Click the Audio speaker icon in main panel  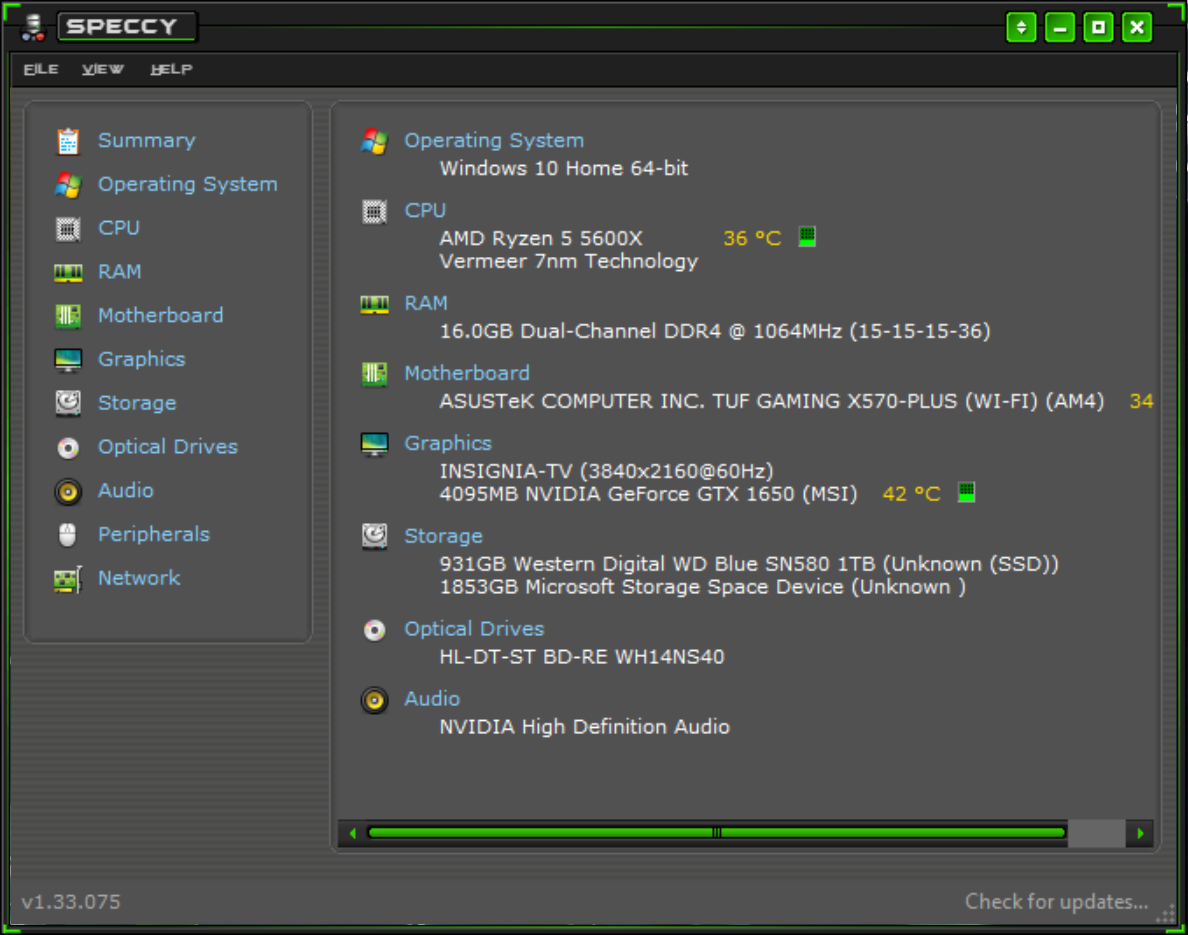pos(374,700)
